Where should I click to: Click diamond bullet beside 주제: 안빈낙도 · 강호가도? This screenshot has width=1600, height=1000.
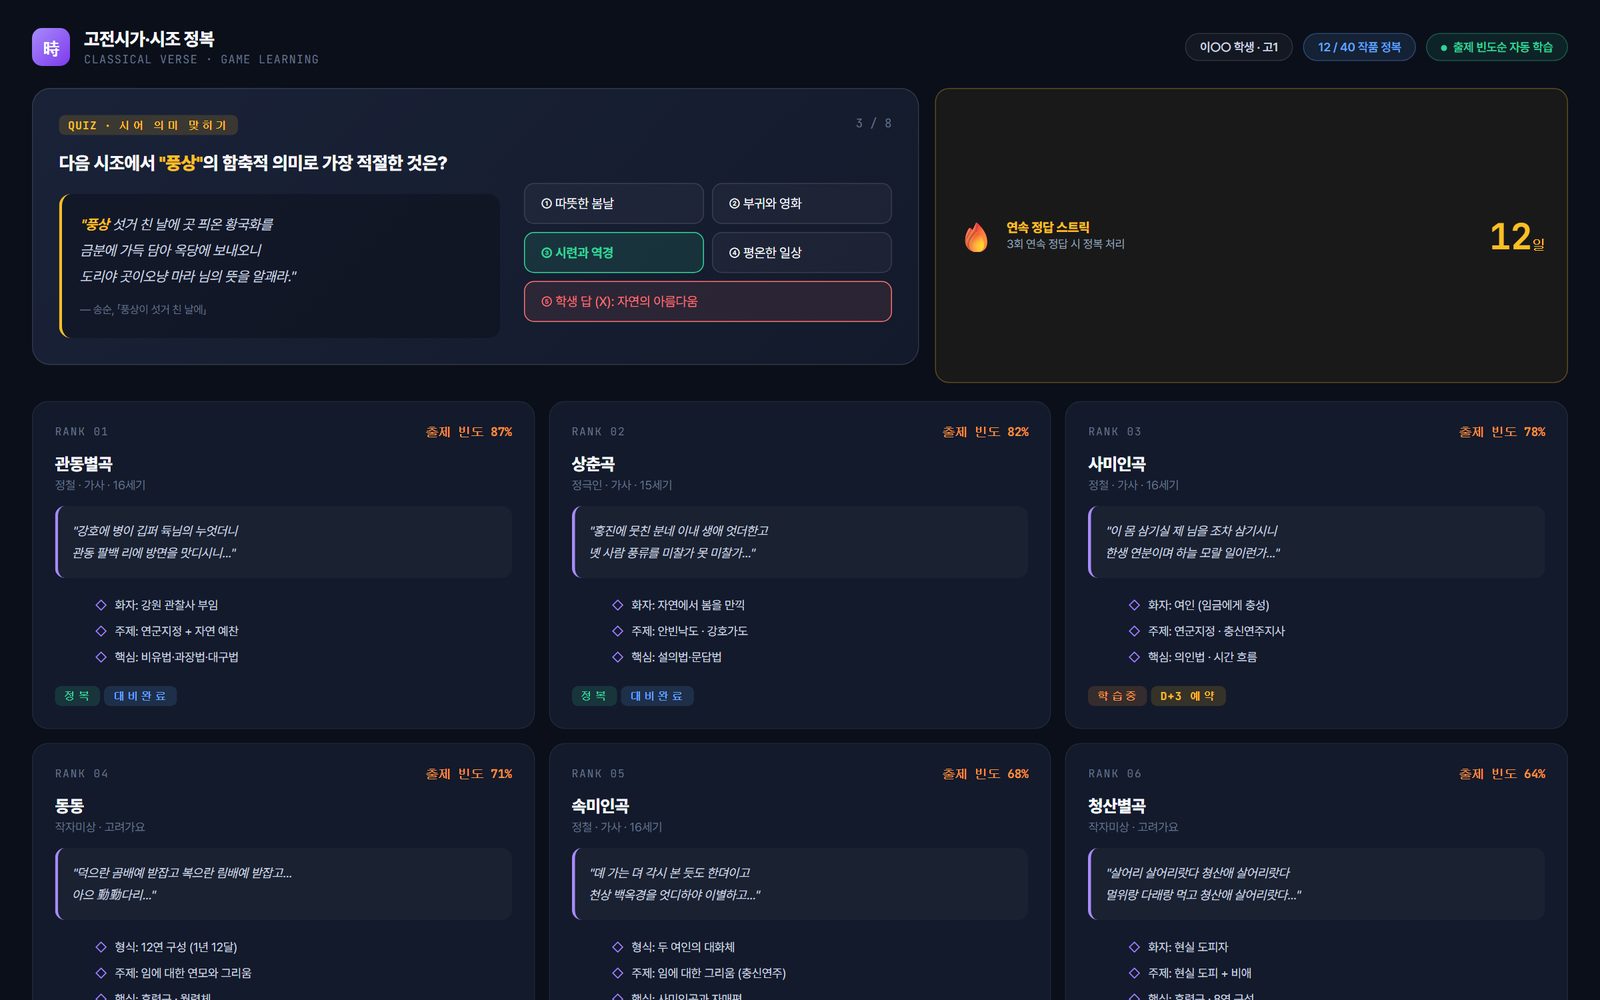(618, 631)
